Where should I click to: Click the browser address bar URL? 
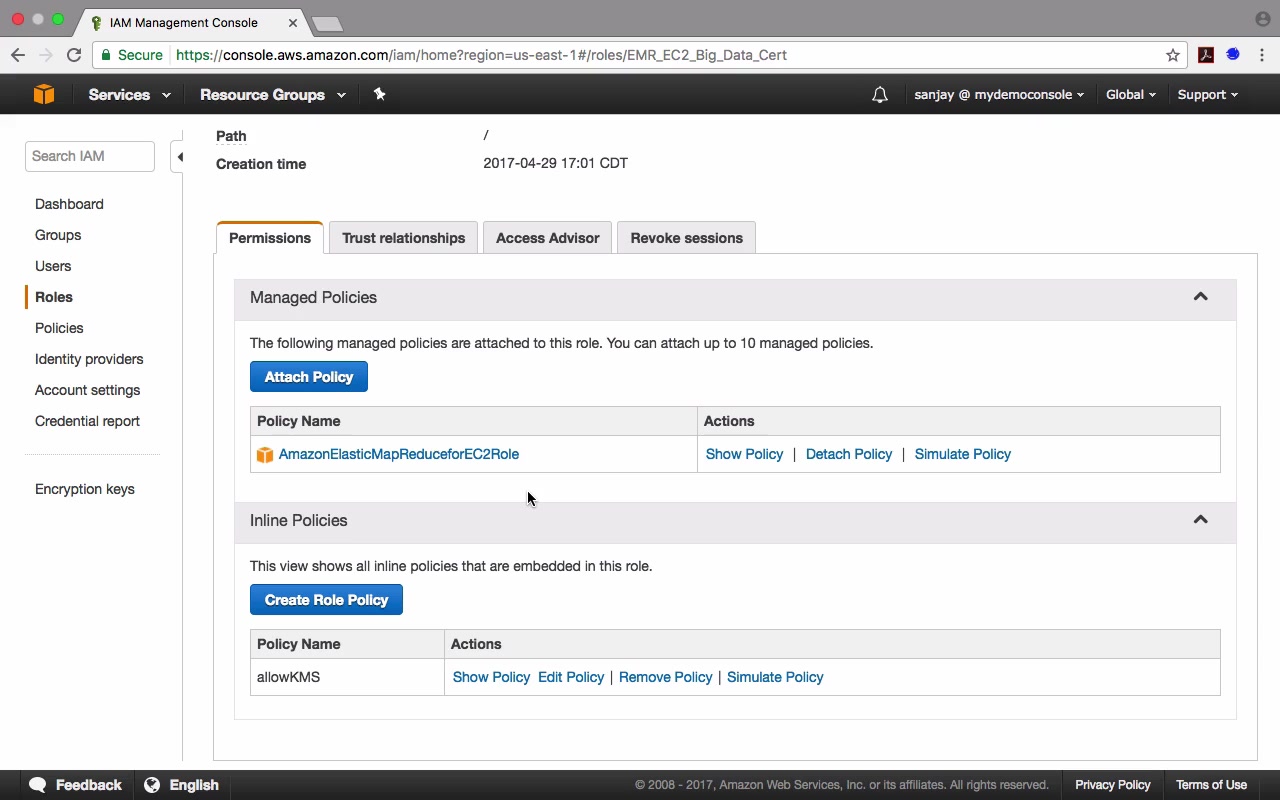coord(482,55)
